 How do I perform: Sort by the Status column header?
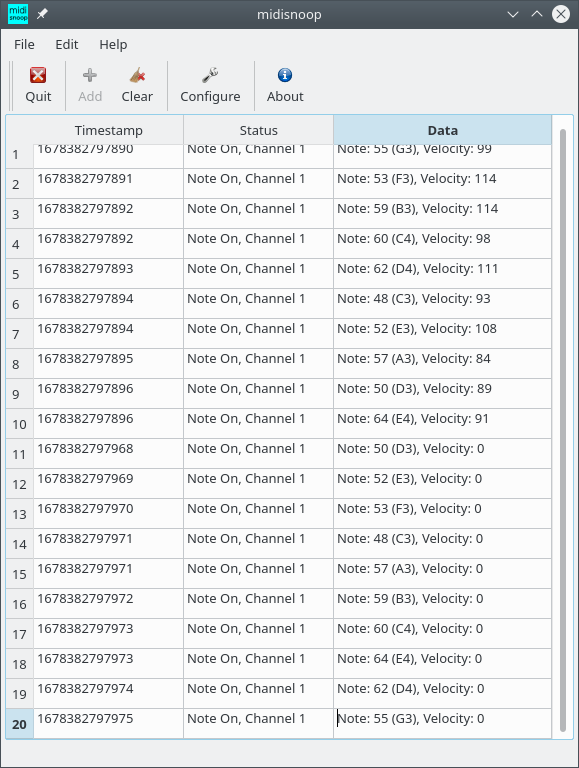259,130
